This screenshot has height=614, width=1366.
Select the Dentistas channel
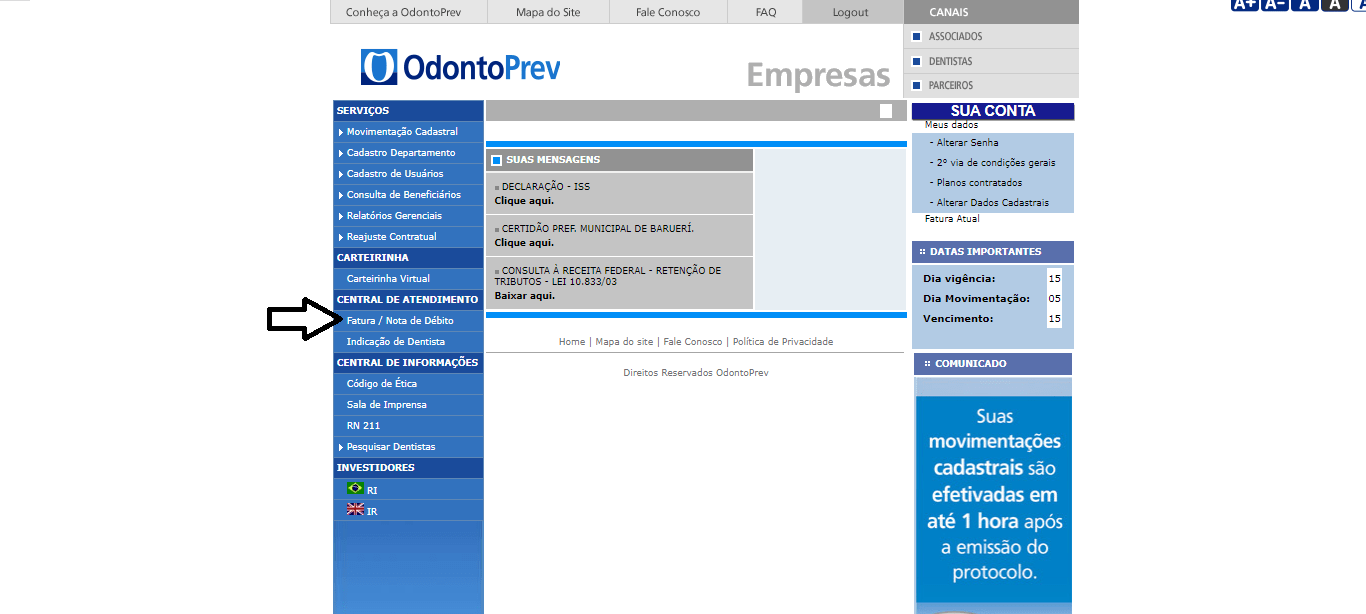coord(950,61)
